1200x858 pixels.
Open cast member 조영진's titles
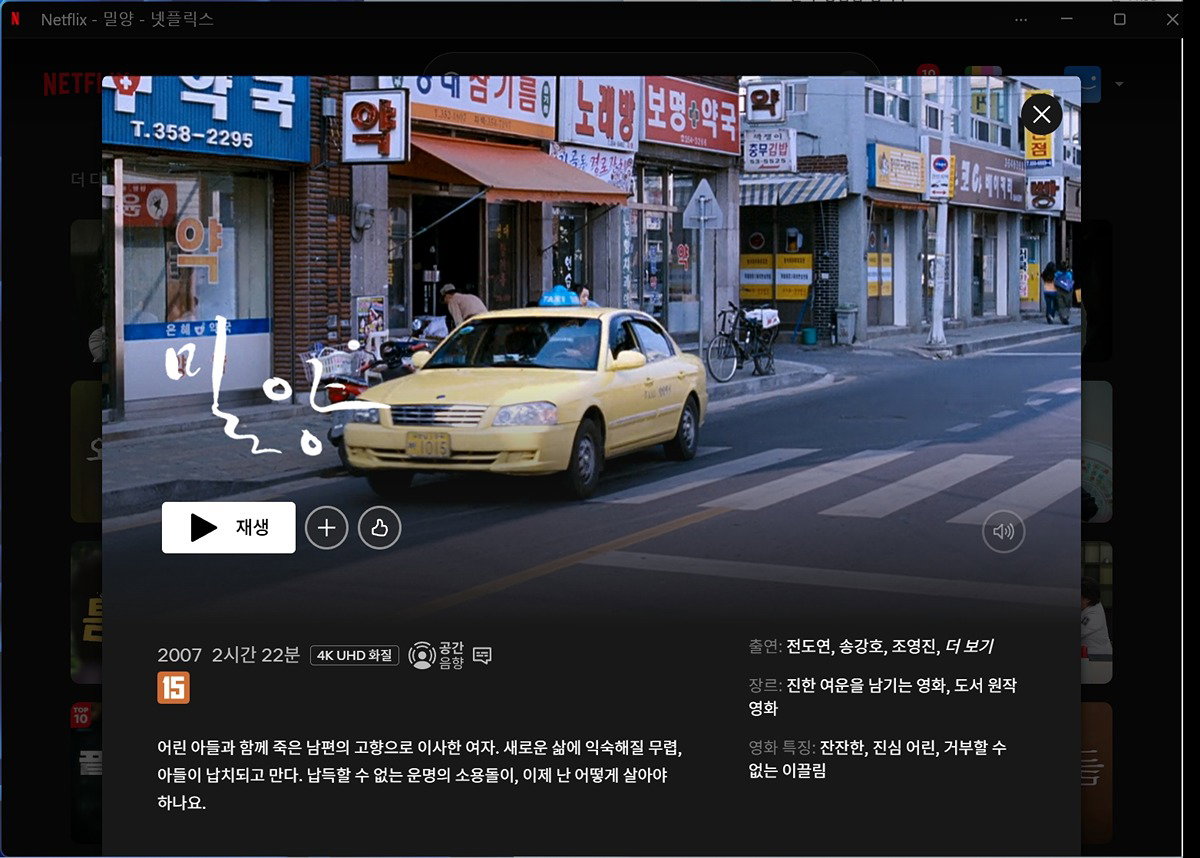click(915, 646)
